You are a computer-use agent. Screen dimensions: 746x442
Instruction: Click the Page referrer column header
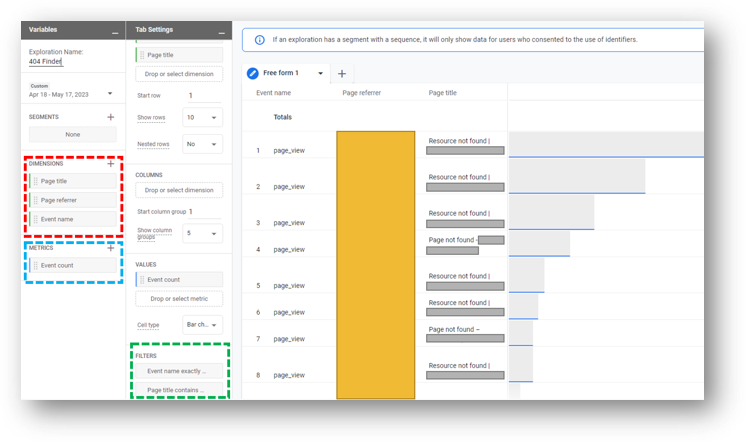[x=362, y=93]
